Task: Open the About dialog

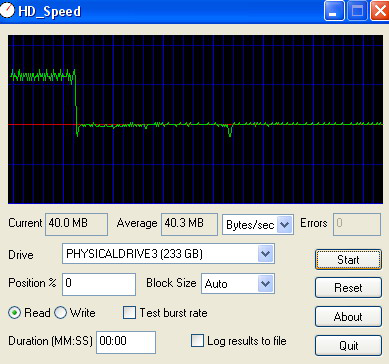Action: 348,317
